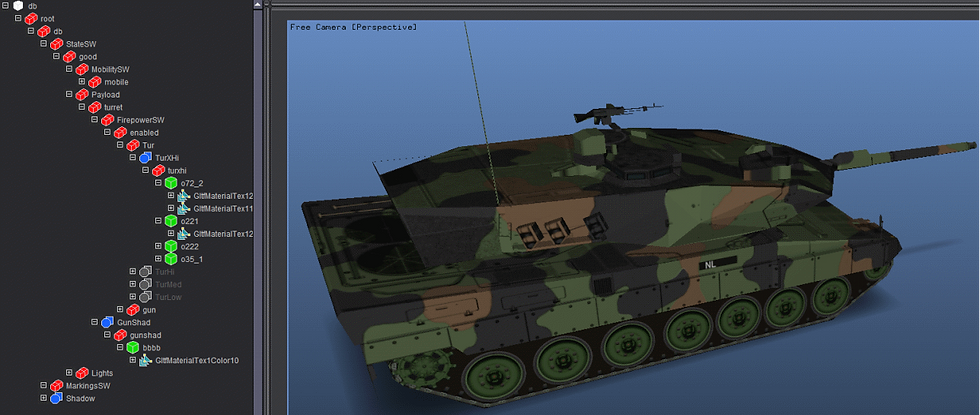Click the material icon beside GltfMaterialTex11
Image resolution: width=980 pixels, height=415 pixels.
tap(183, 208)
